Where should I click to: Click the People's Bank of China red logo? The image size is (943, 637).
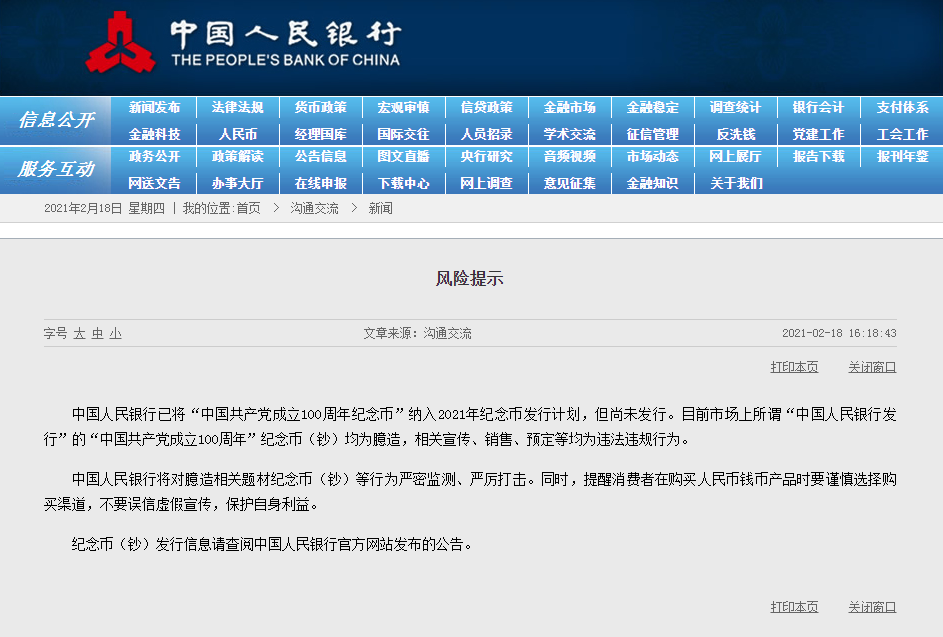point(120,43)
